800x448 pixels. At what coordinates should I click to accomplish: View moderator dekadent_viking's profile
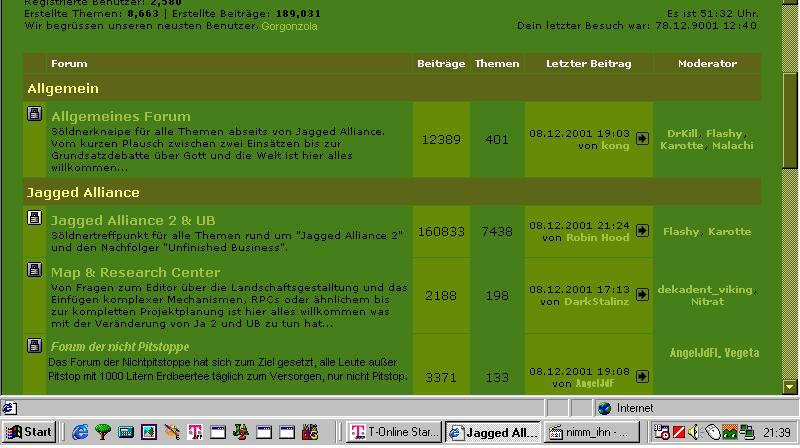(705, 290)
